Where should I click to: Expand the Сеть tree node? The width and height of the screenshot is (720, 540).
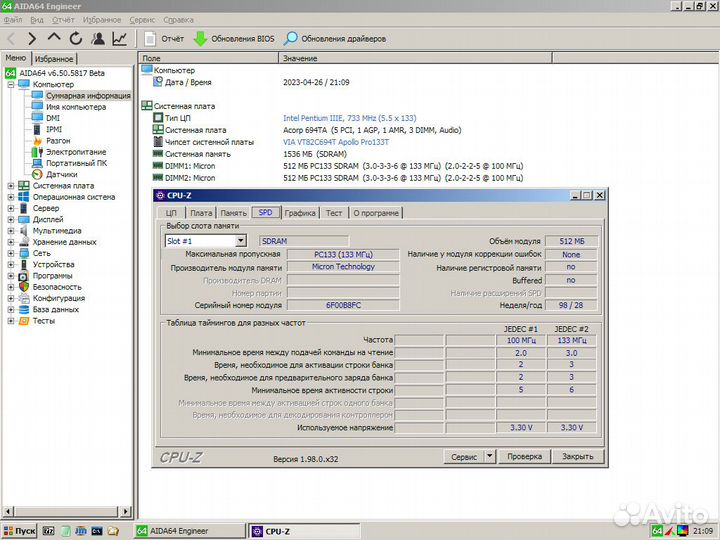click(11, 253)
